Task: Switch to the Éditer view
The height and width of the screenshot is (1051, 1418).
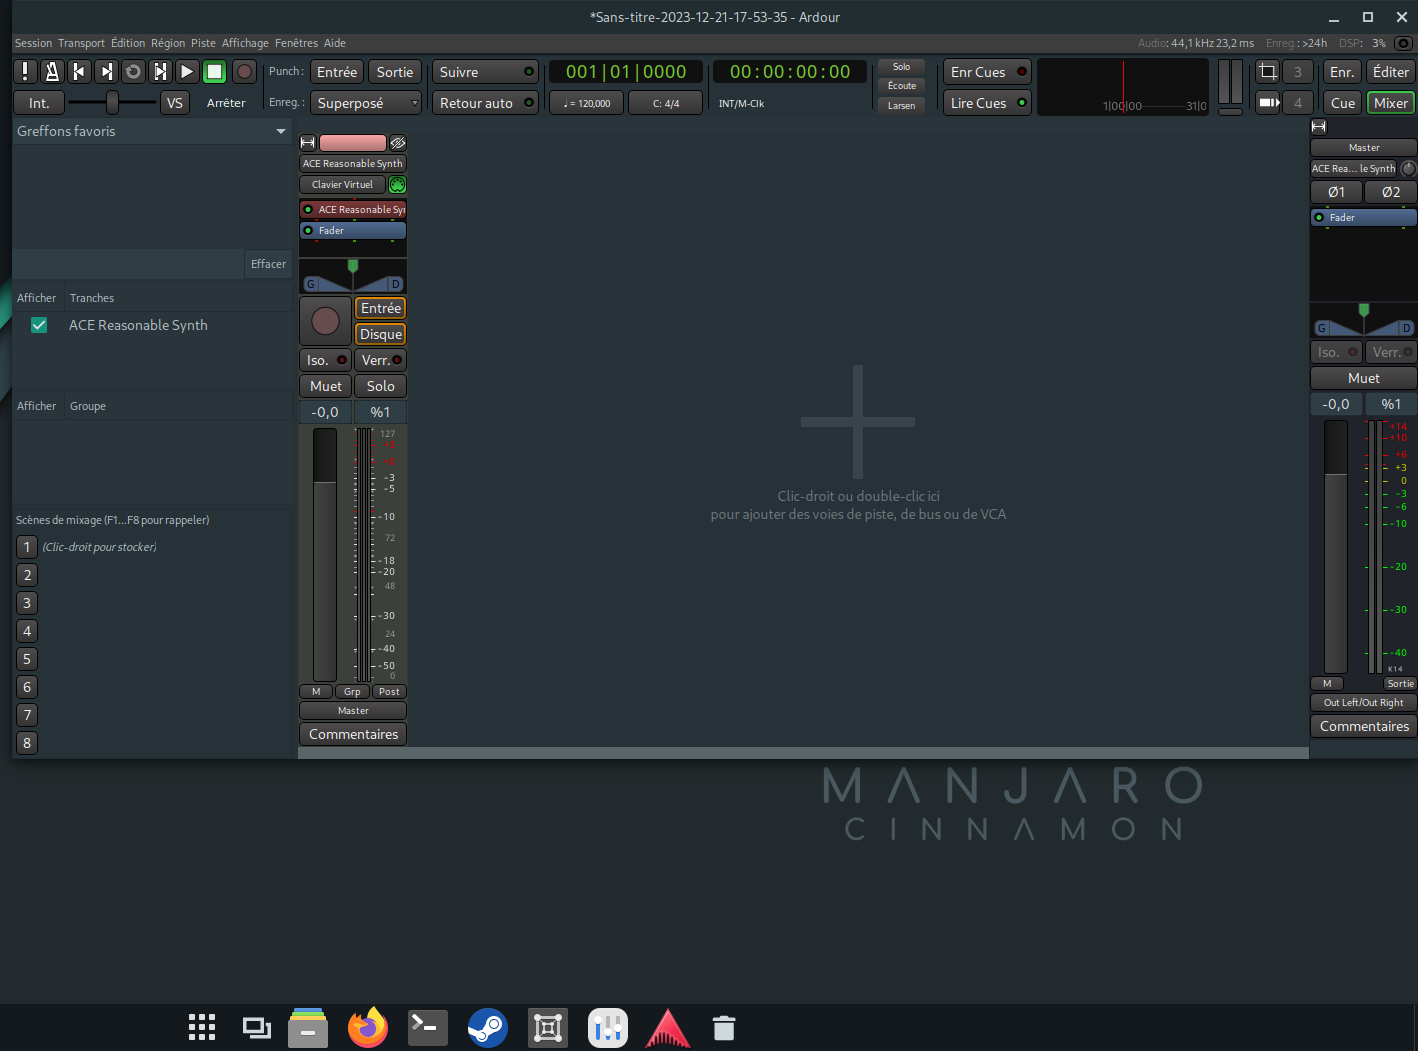Action: click(1390, 72)
